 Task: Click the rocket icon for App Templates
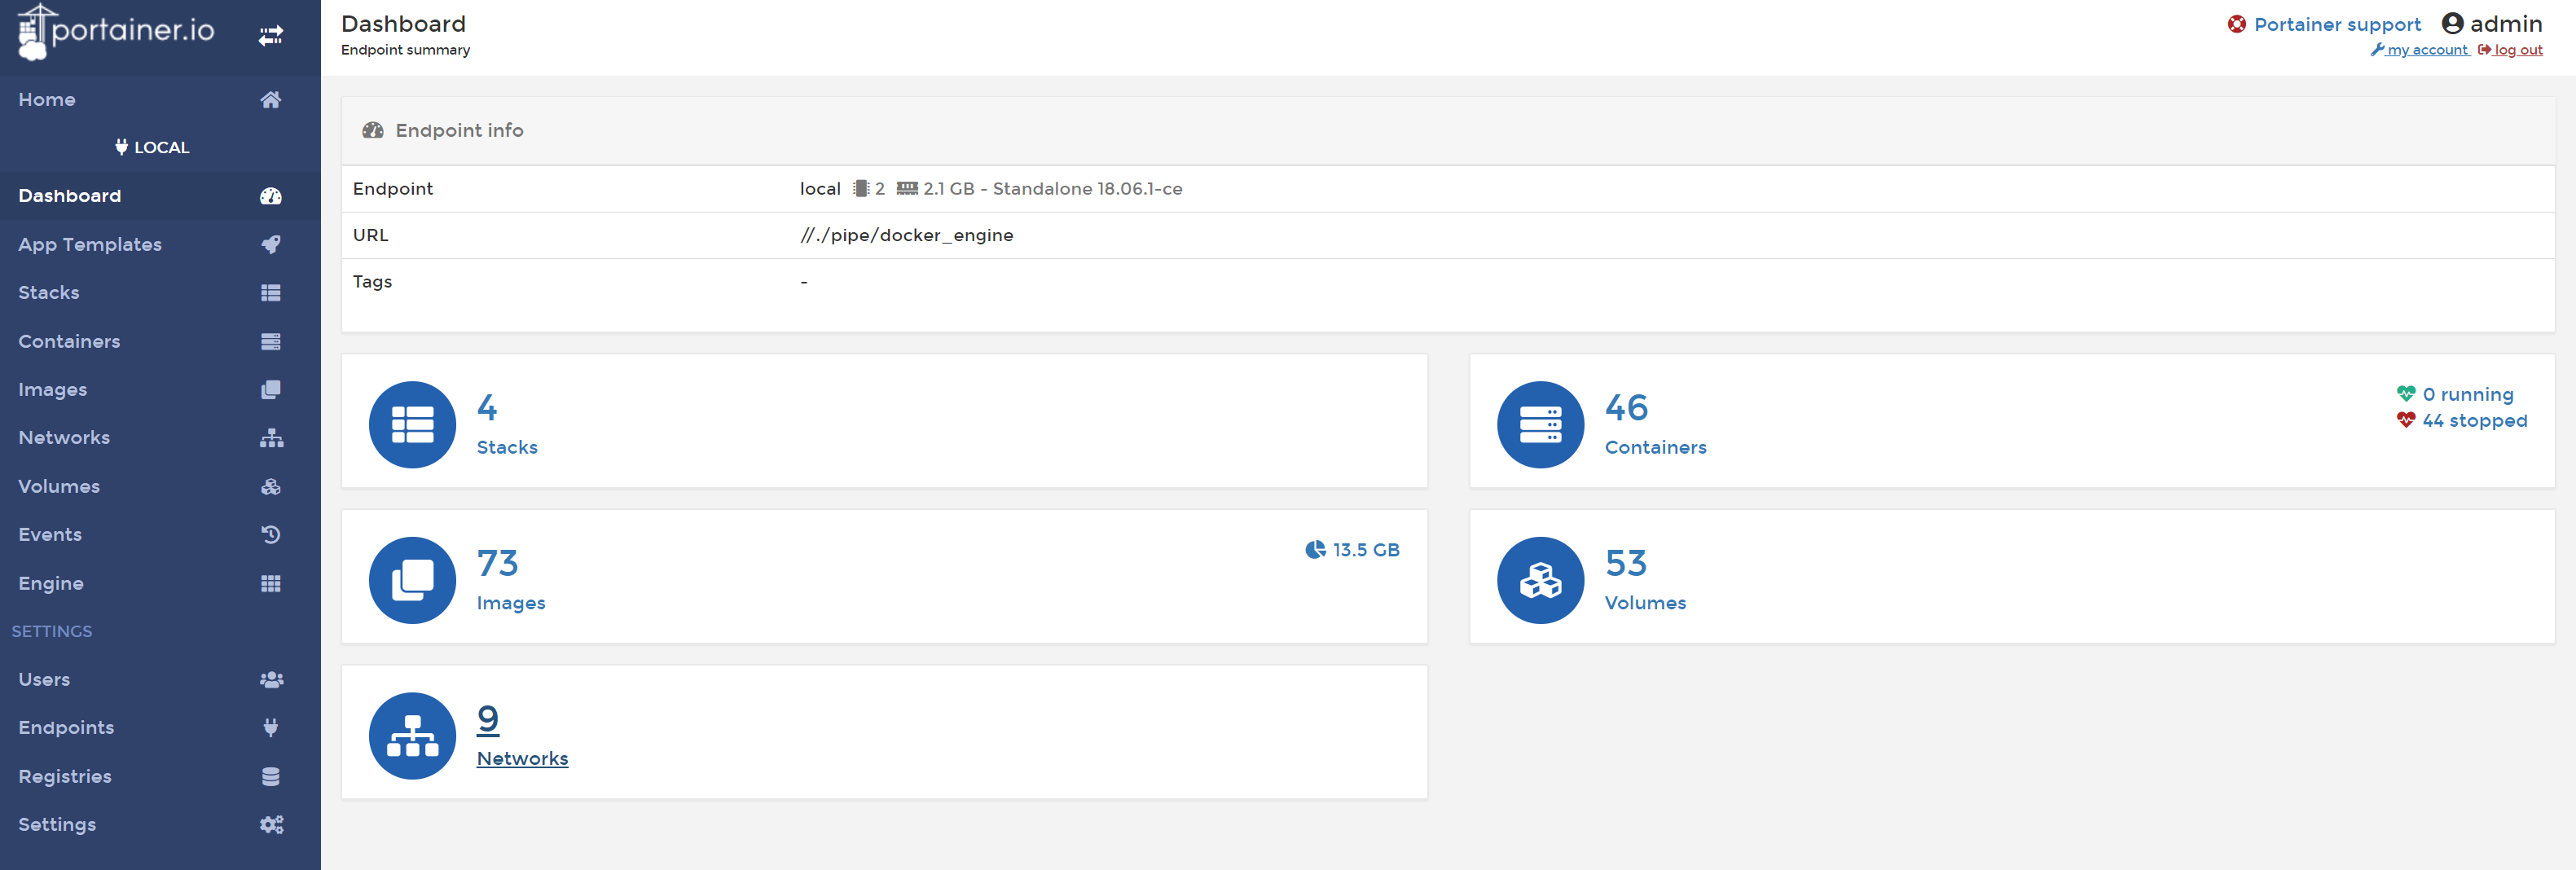270,244
